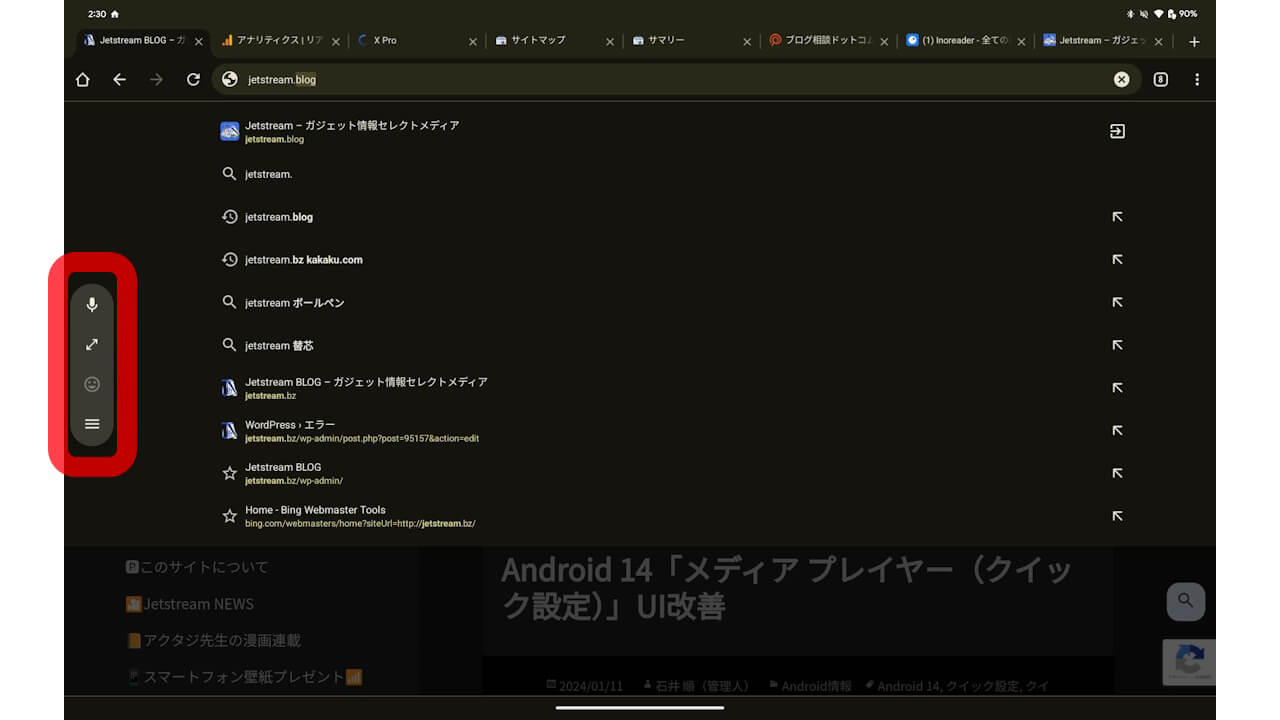Screen dimensions: 1280x720
Task: Open Jetstream NEWS sidebar link
Action: [x=190, y=604]
